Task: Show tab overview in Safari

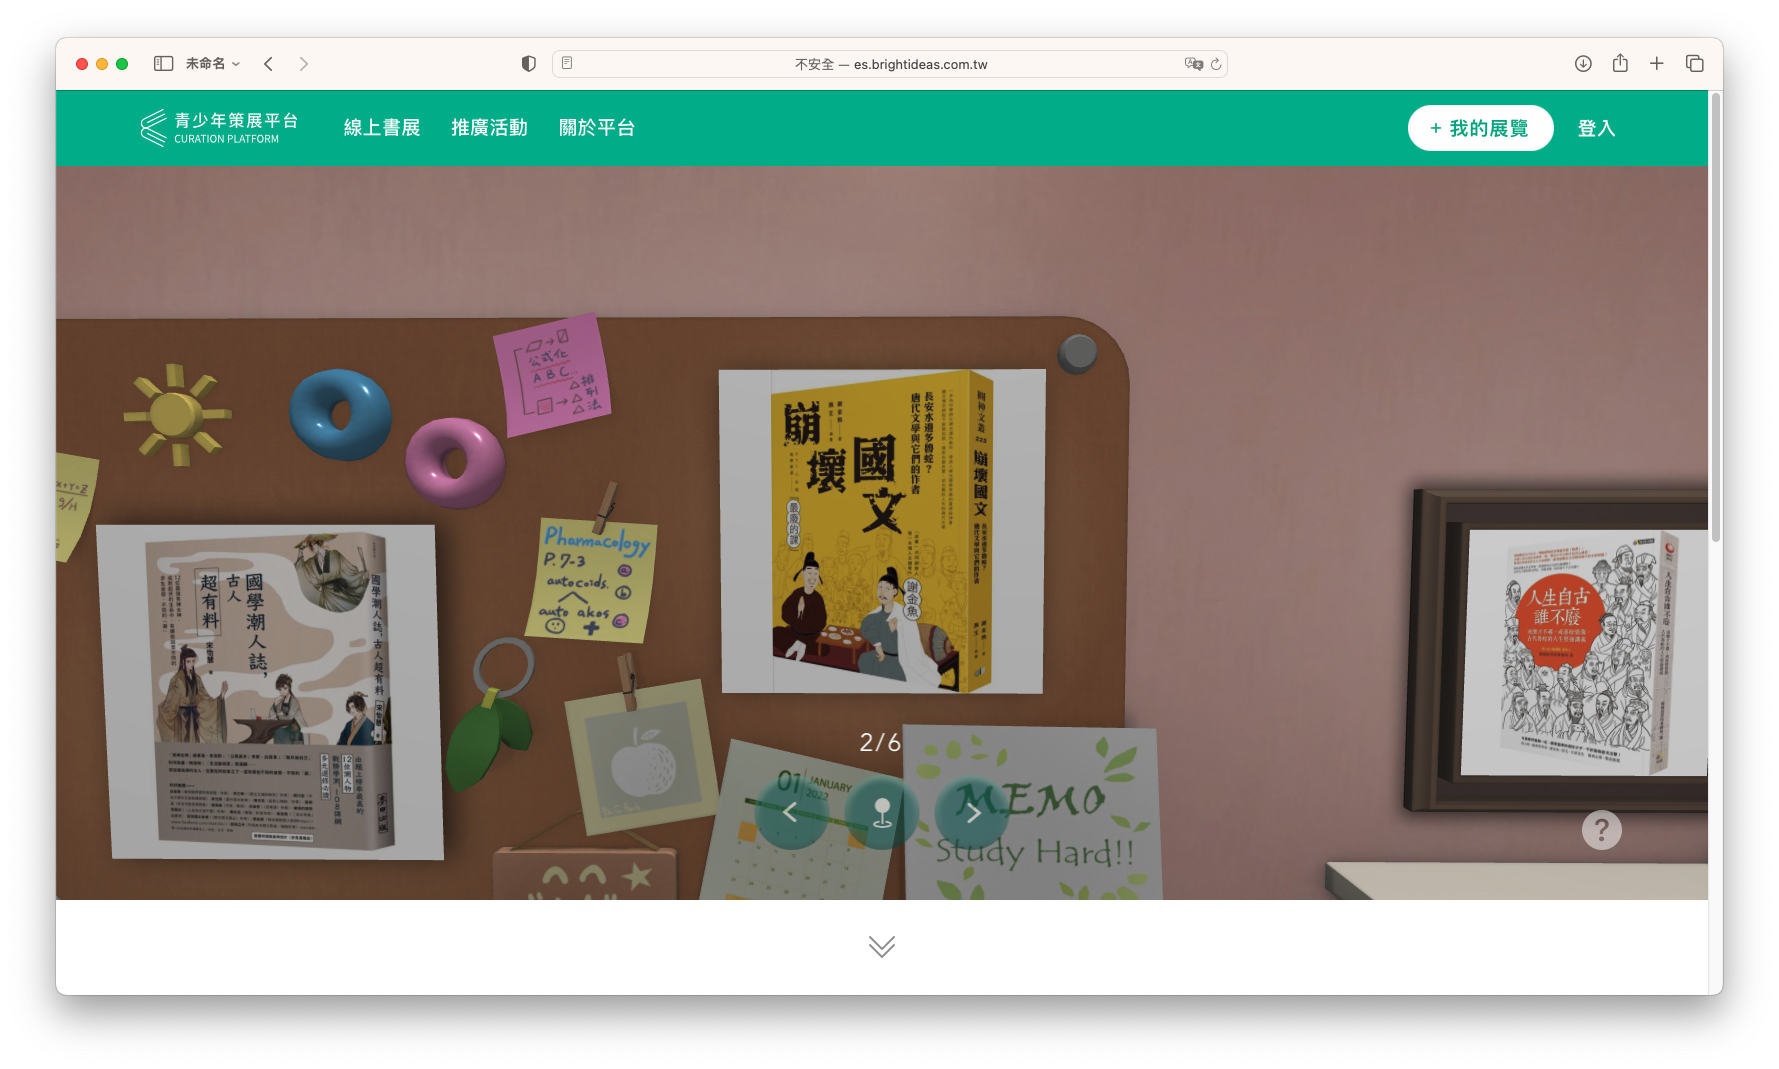Action: (x=1695, y=64)
